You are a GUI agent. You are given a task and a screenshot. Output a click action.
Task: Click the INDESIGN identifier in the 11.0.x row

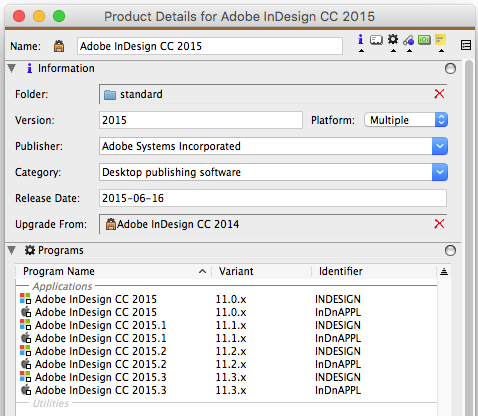[338, 299]
